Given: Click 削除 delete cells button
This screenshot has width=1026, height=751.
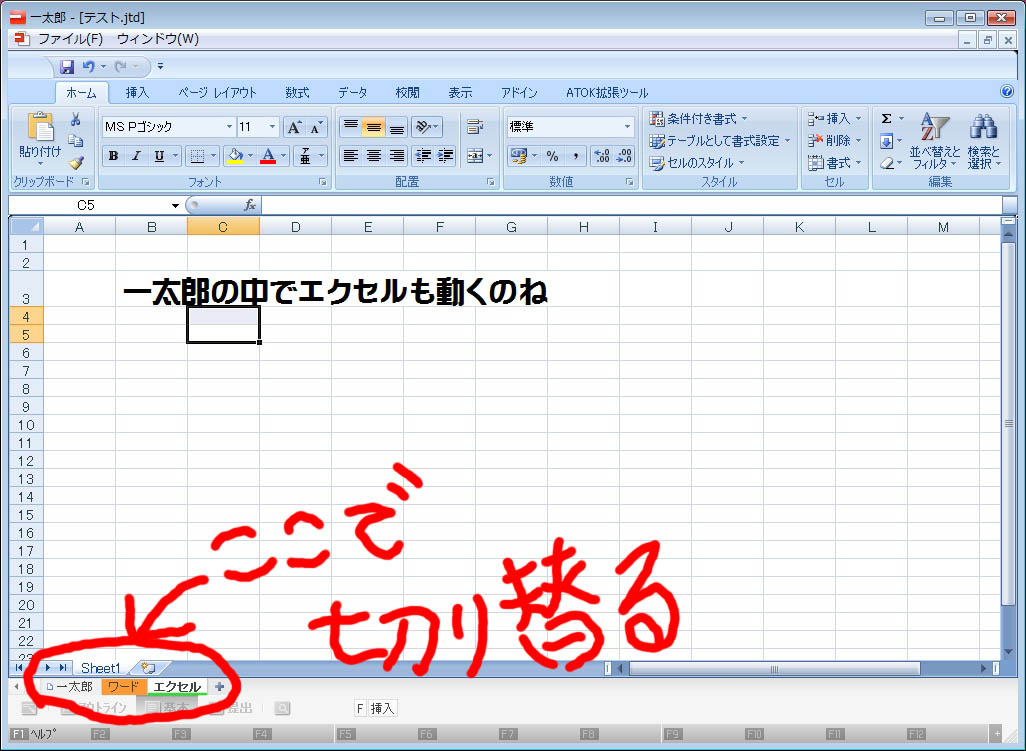Looking at the screenshot, I should (x=834, y=141).
